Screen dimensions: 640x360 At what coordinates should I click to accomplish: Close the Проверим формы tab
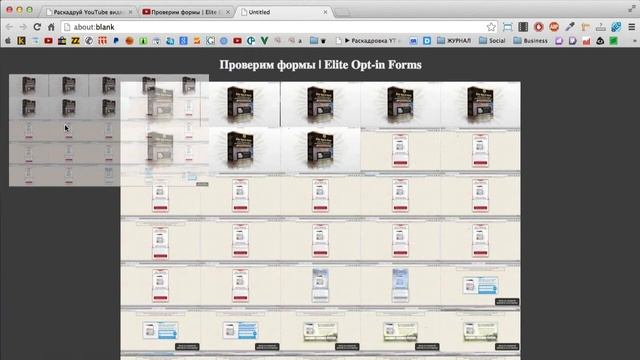[x=228, y=12]
